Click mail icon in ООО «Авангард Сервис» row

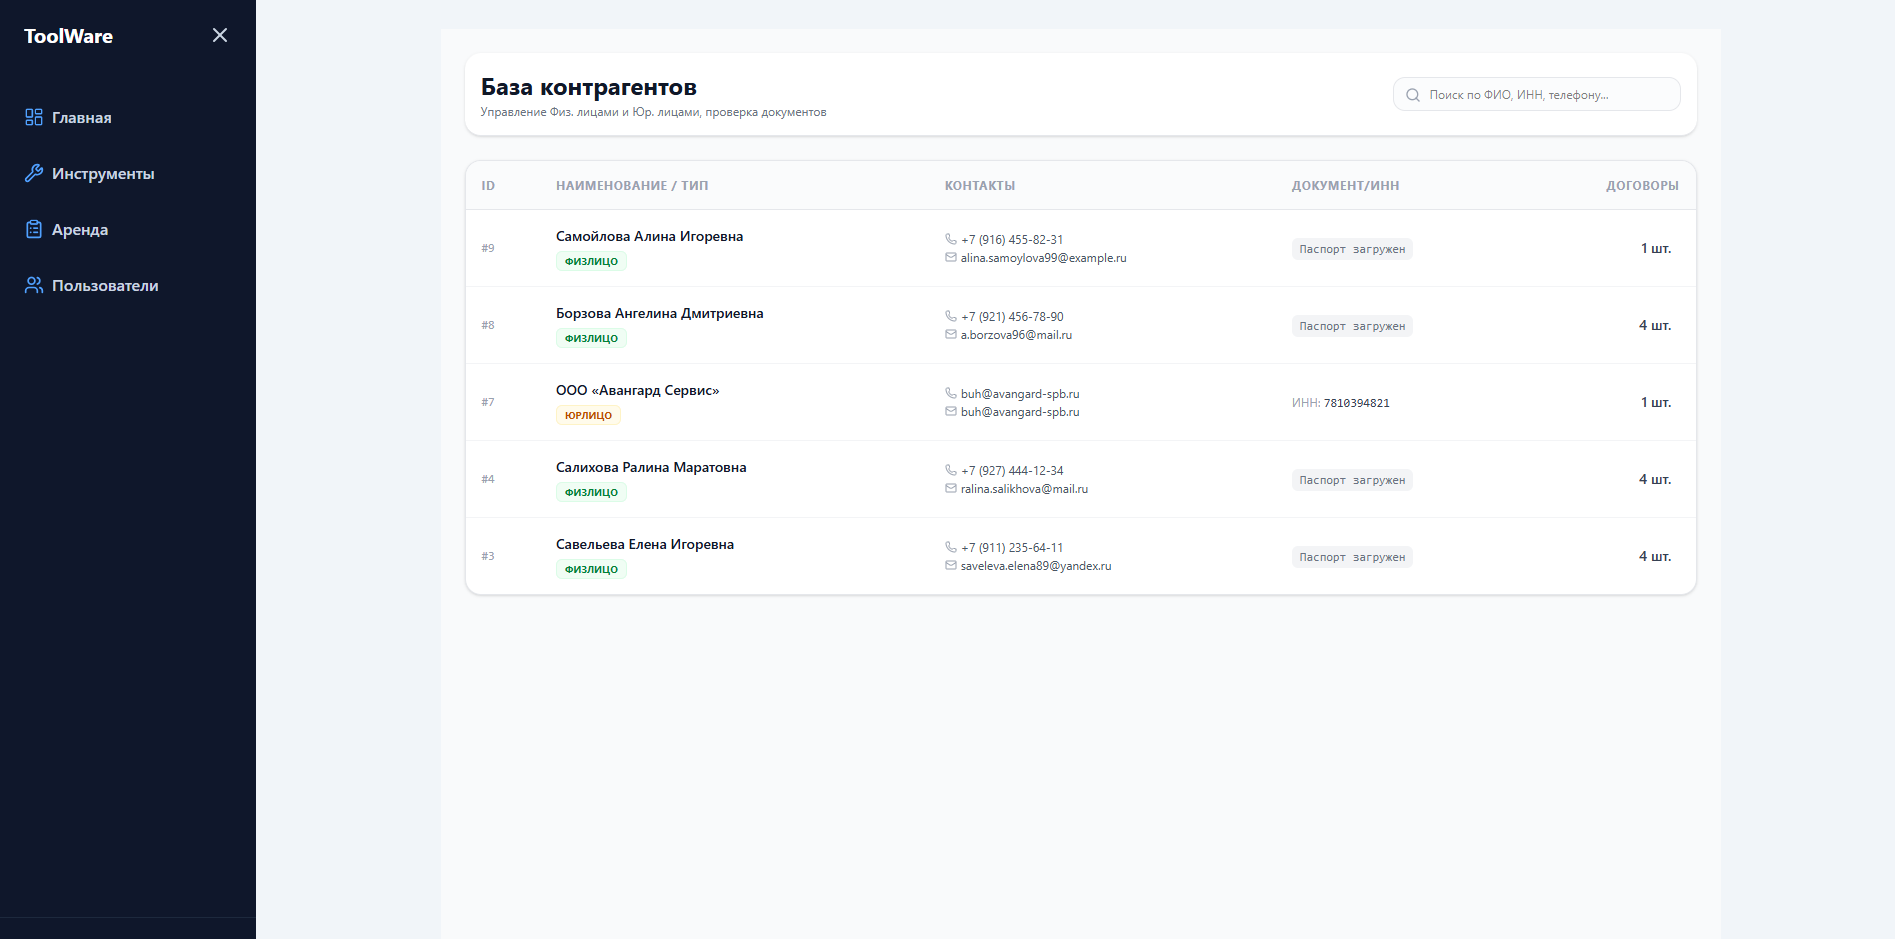[951, 411]
